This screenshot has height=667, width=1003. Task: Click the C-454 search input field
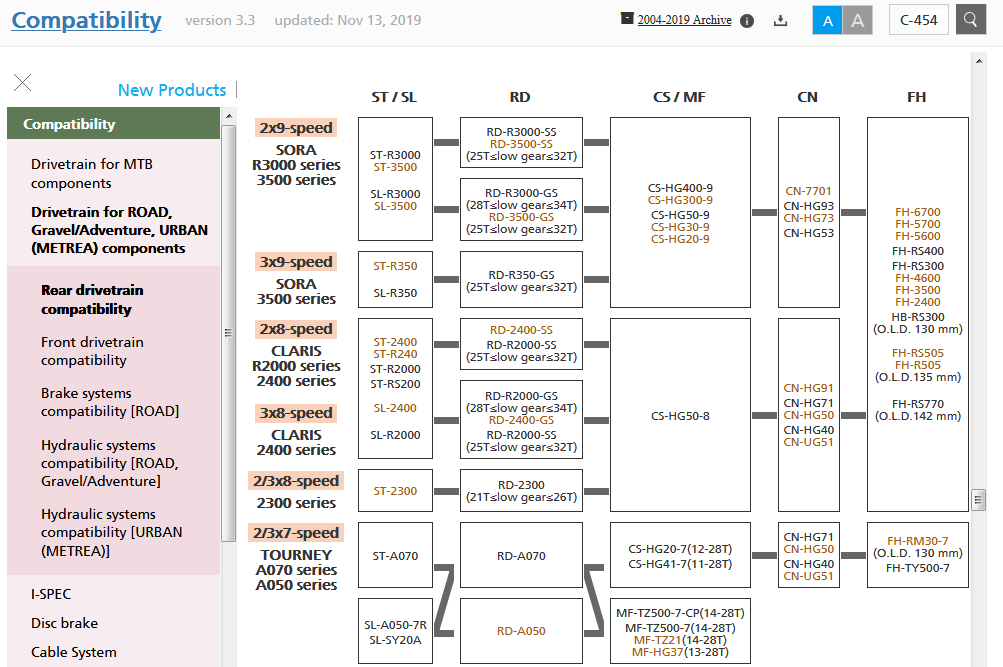tap(918, 20)
